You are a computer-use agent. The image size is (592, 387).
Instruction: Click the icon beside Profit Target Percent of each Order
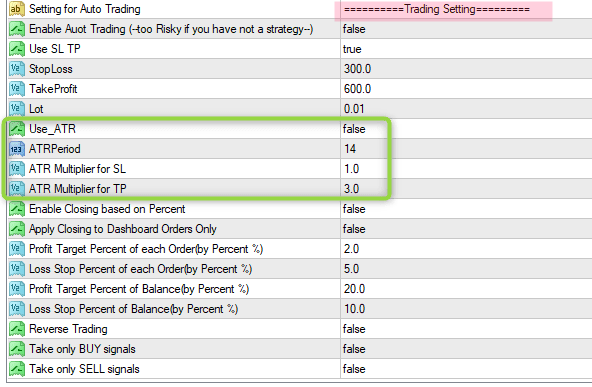click(17, 249)
